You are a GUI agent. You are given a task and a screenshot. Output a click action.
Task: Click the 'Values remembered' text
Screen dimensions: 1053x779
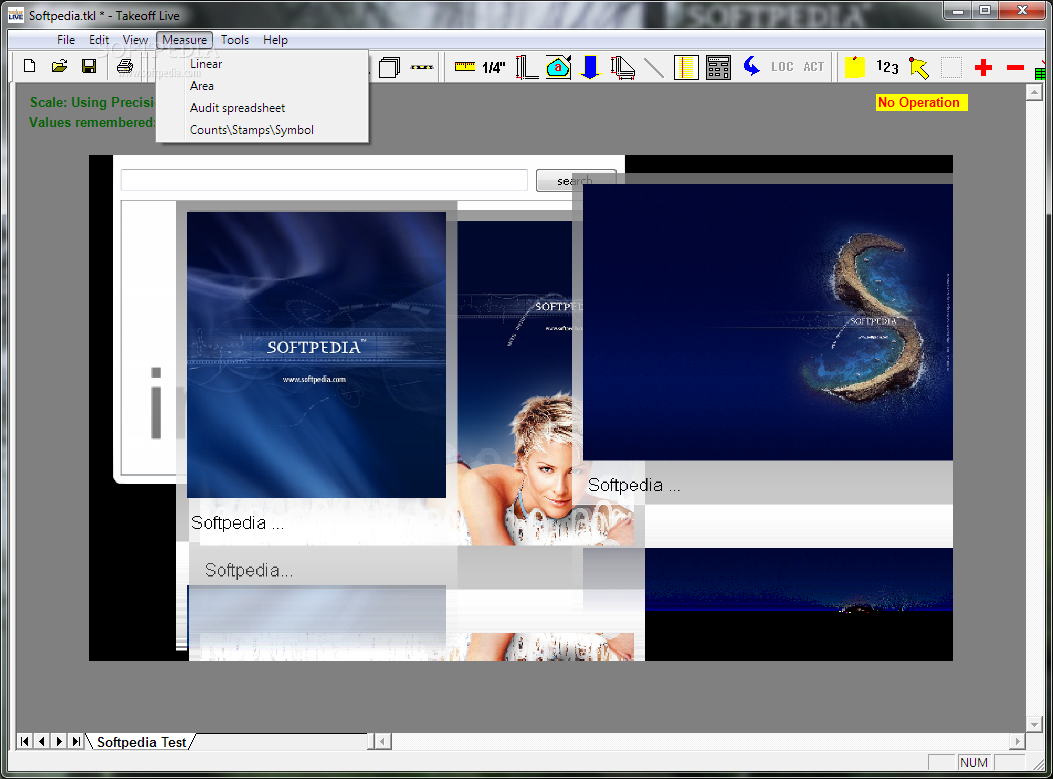point(92,122)
